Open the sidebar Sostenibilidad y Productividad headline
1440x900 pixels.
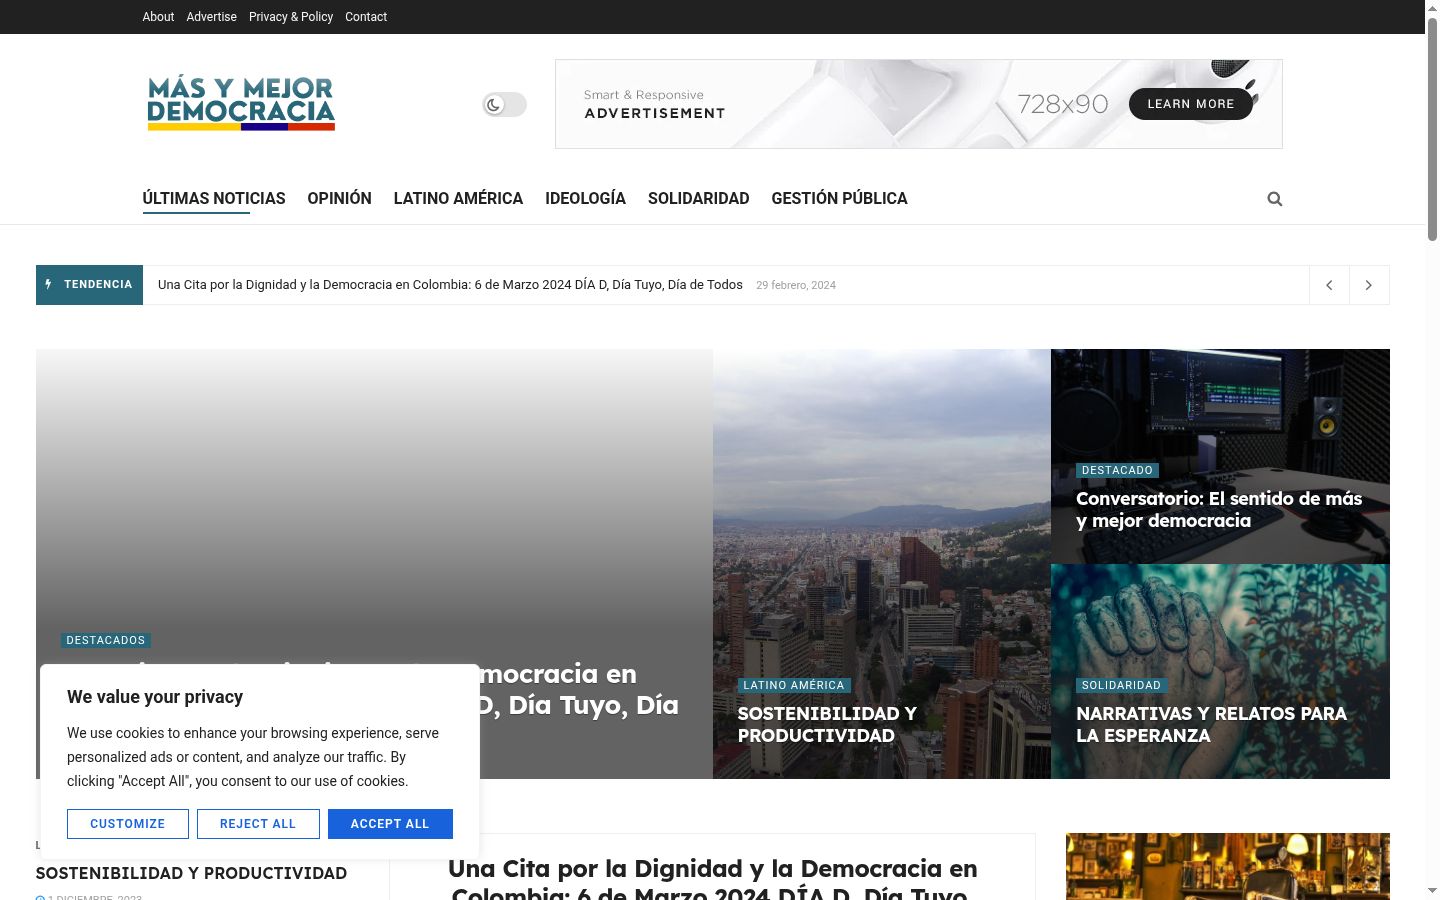point(191,873)
